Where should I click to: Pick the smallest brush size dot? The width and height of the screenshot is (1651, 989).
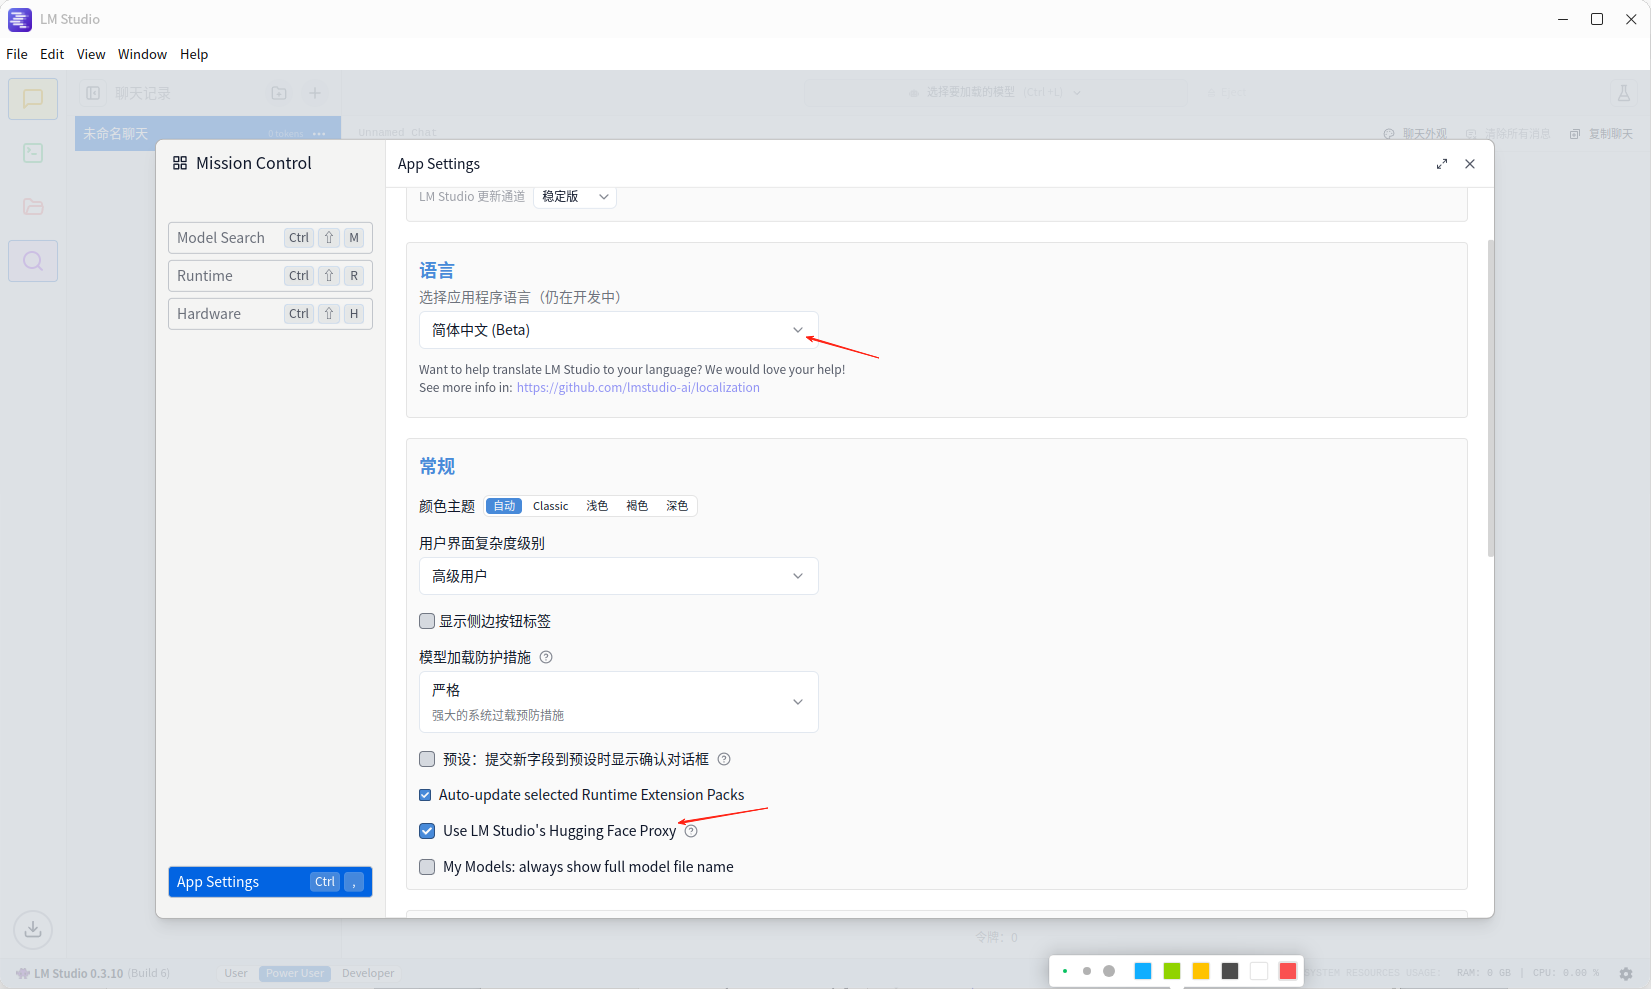tap(1065, 971)
